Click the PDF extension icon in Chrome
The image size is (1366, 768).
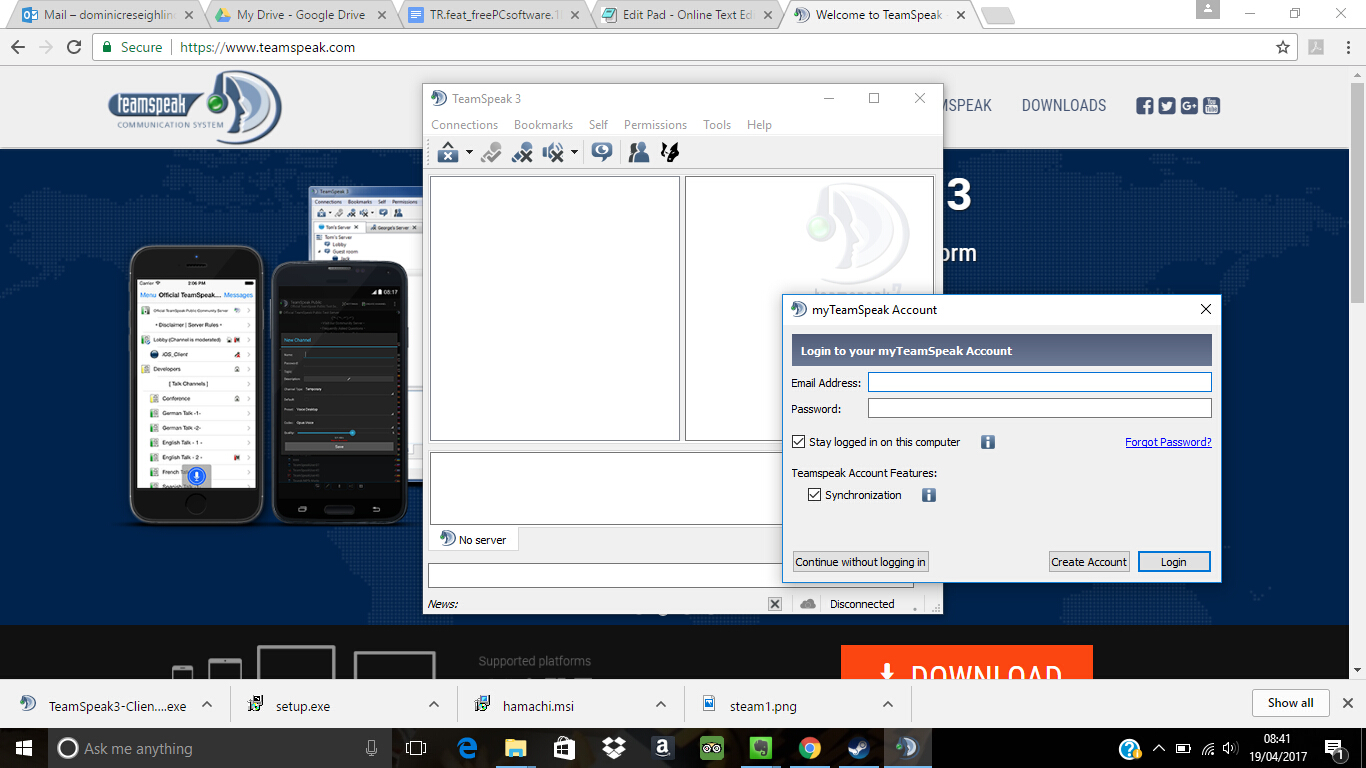[1316, 47]
